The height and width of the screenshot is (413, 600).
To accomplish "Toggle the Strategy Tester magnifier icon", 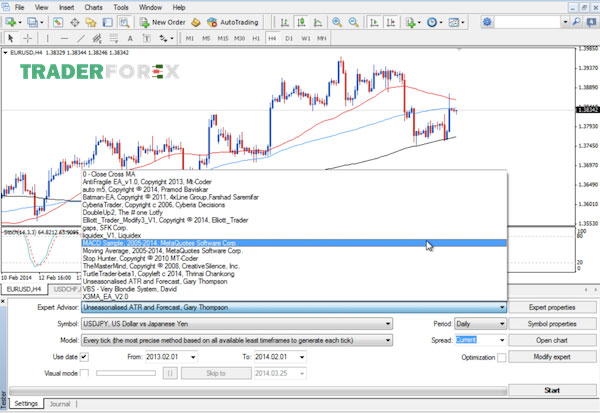I will (124, 23).
